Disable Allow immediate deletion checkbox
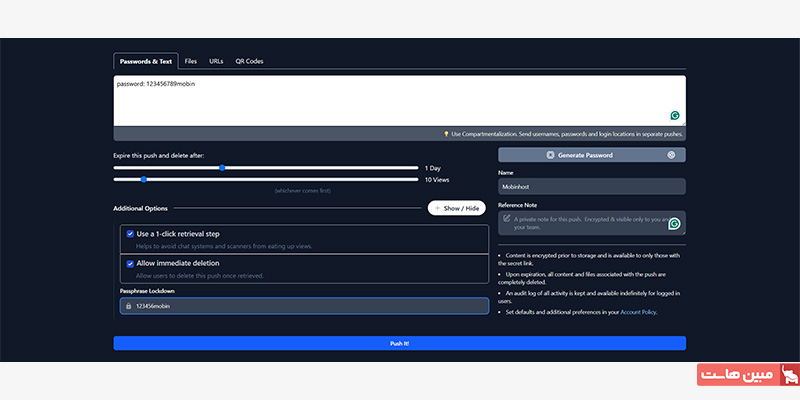 point(130,263)
